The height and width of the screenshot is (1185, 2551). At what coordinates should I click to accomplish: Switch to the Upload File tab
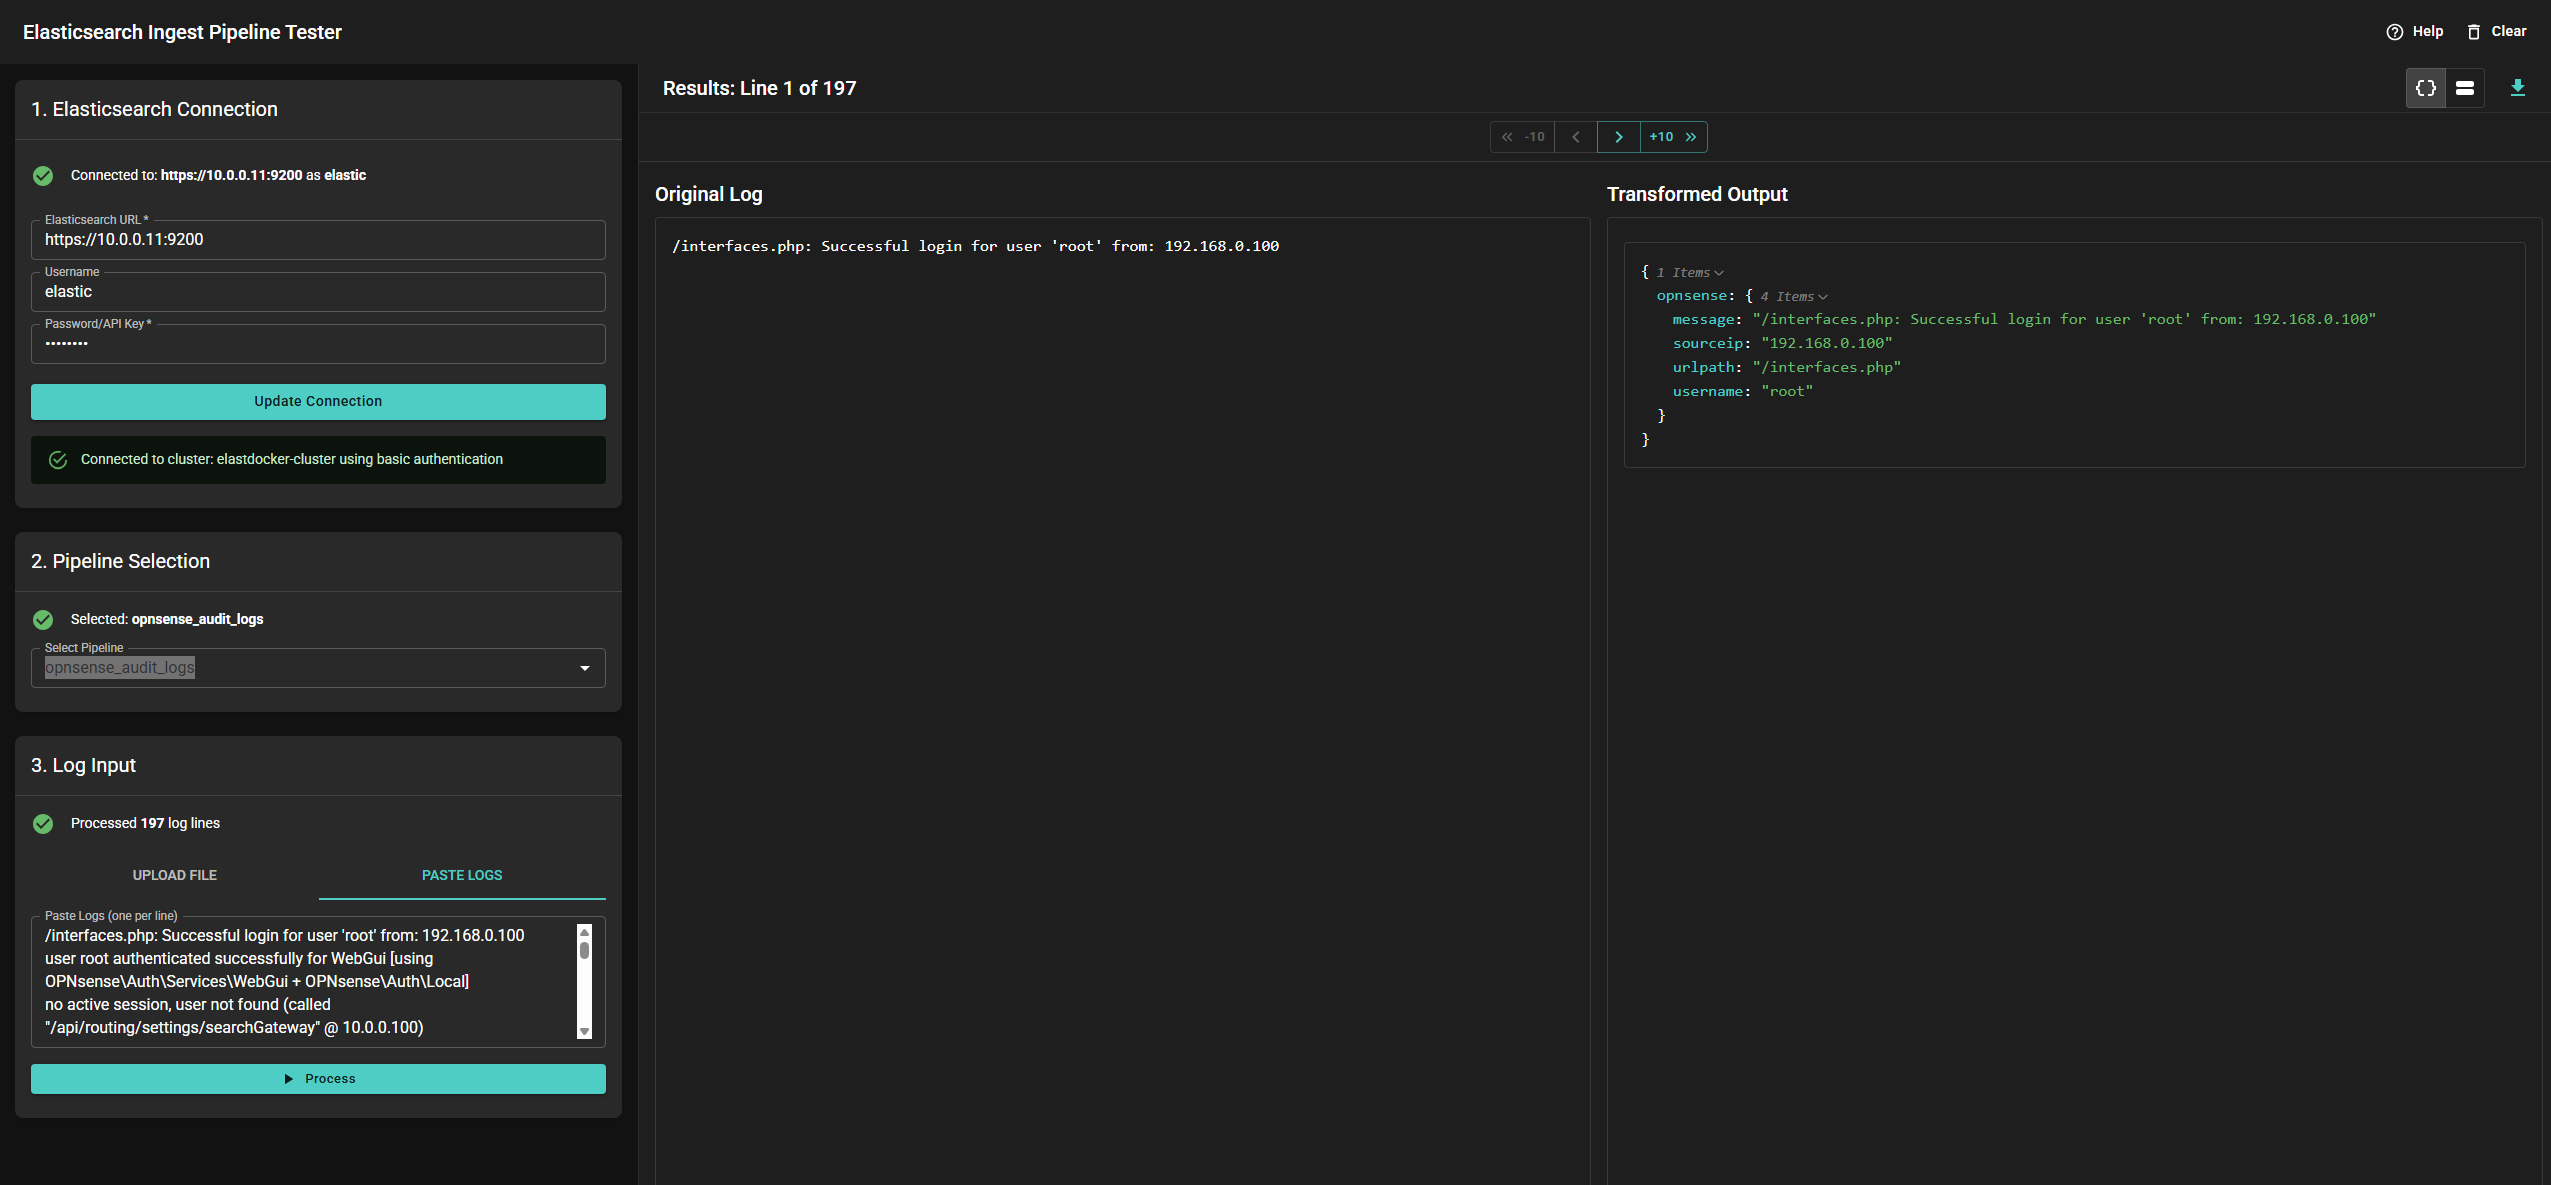(175, 875)
